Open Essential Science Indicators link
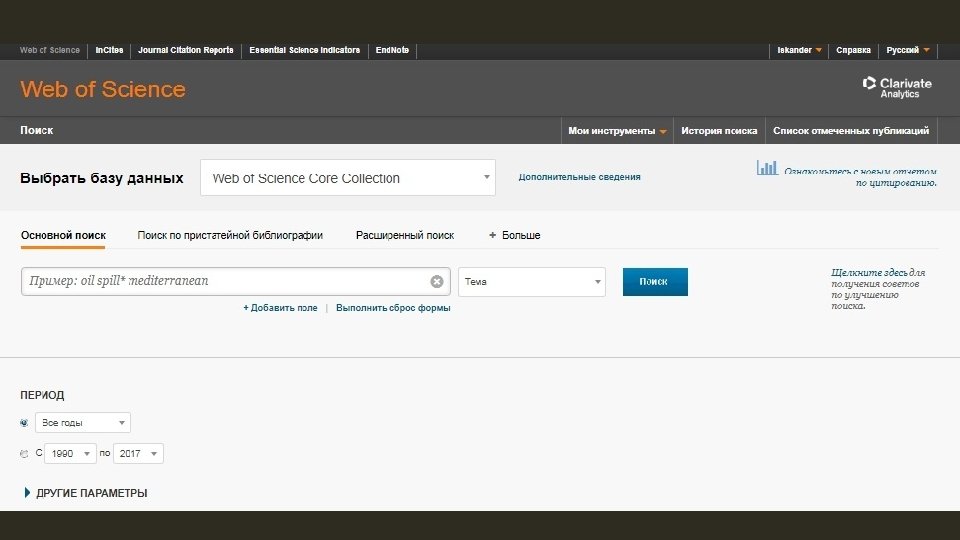The height and width of the screenshot is (540, 960). click(304, 50)
